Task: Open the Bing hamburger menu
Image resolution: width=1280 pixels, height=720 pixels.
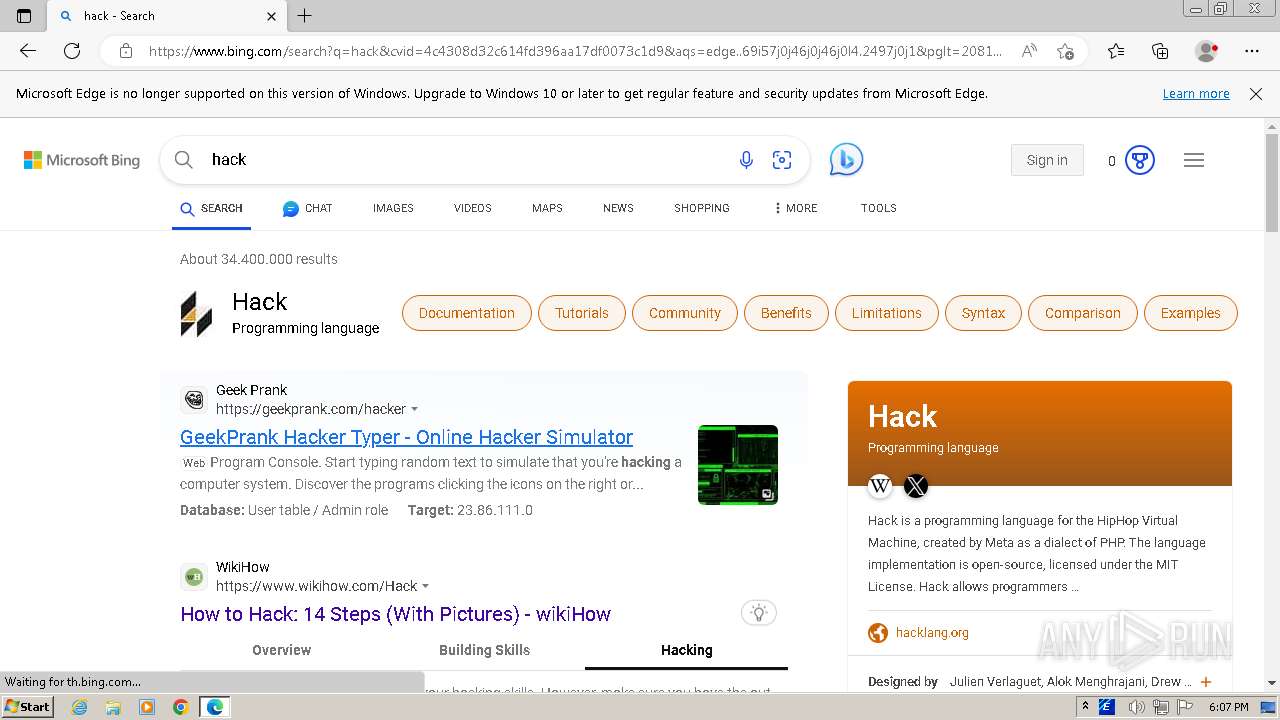Action: (x=1194, y=160)
